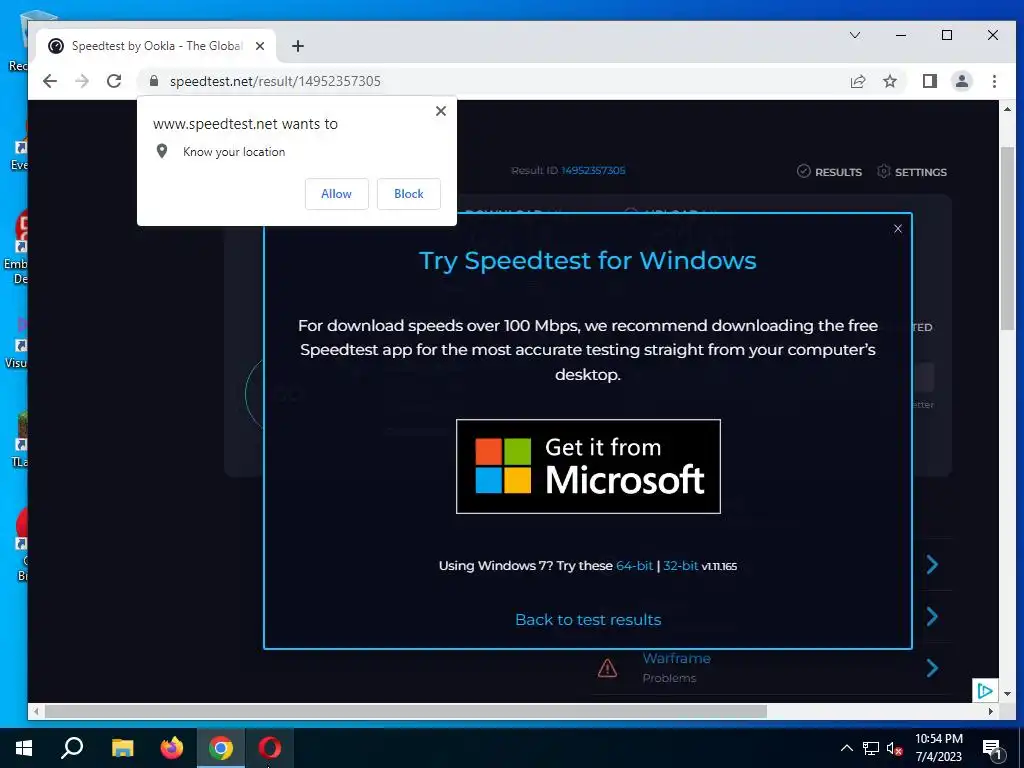Open File Explorer from taskbar
Image resolution: width=1024 pixels, height=768 pixels.
[122, 748]
